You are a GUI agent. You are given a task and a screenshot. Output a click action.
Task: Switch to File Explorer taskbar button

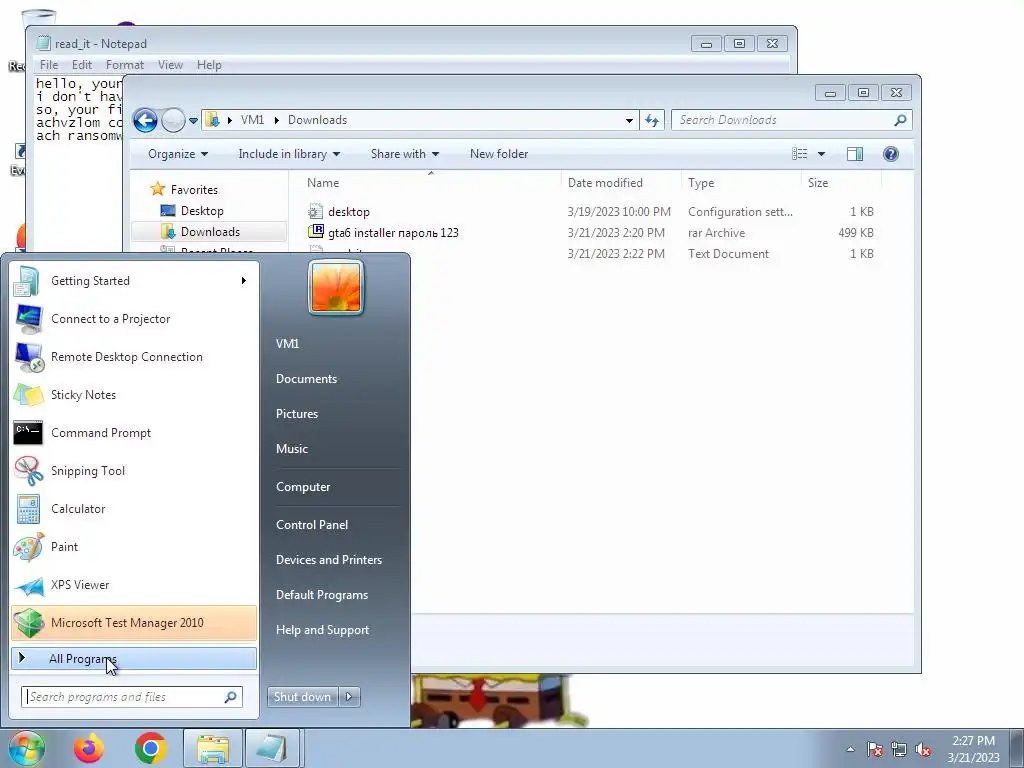point(212,748)
